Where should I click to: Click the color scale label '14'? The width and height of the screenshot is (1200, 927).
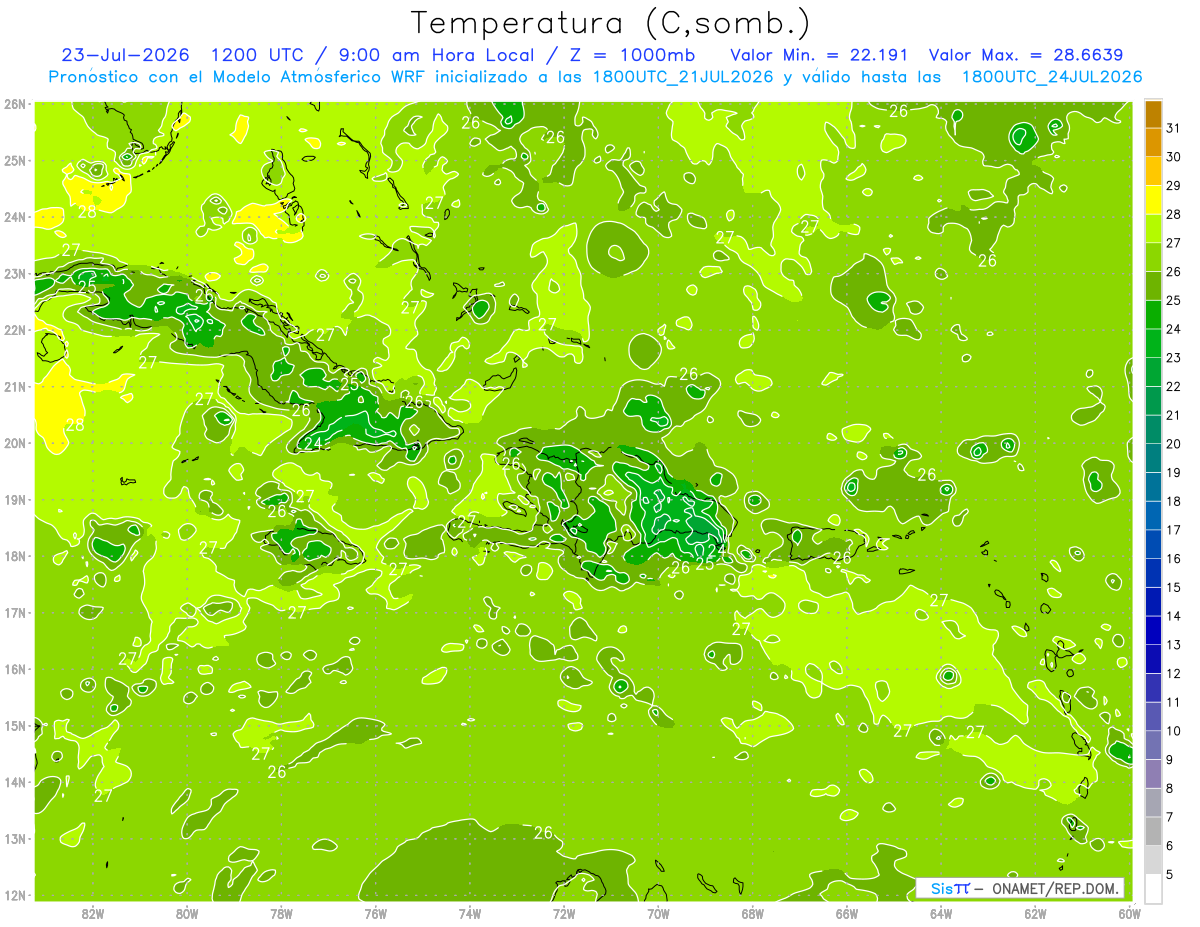point(1174,616)
